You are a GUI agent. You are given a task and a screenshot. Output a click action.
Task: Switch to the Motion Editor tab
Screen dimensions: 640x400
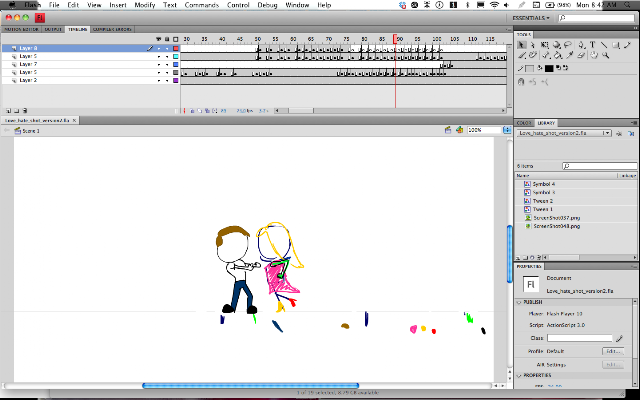pyautogui.click(x=21, y=29)
